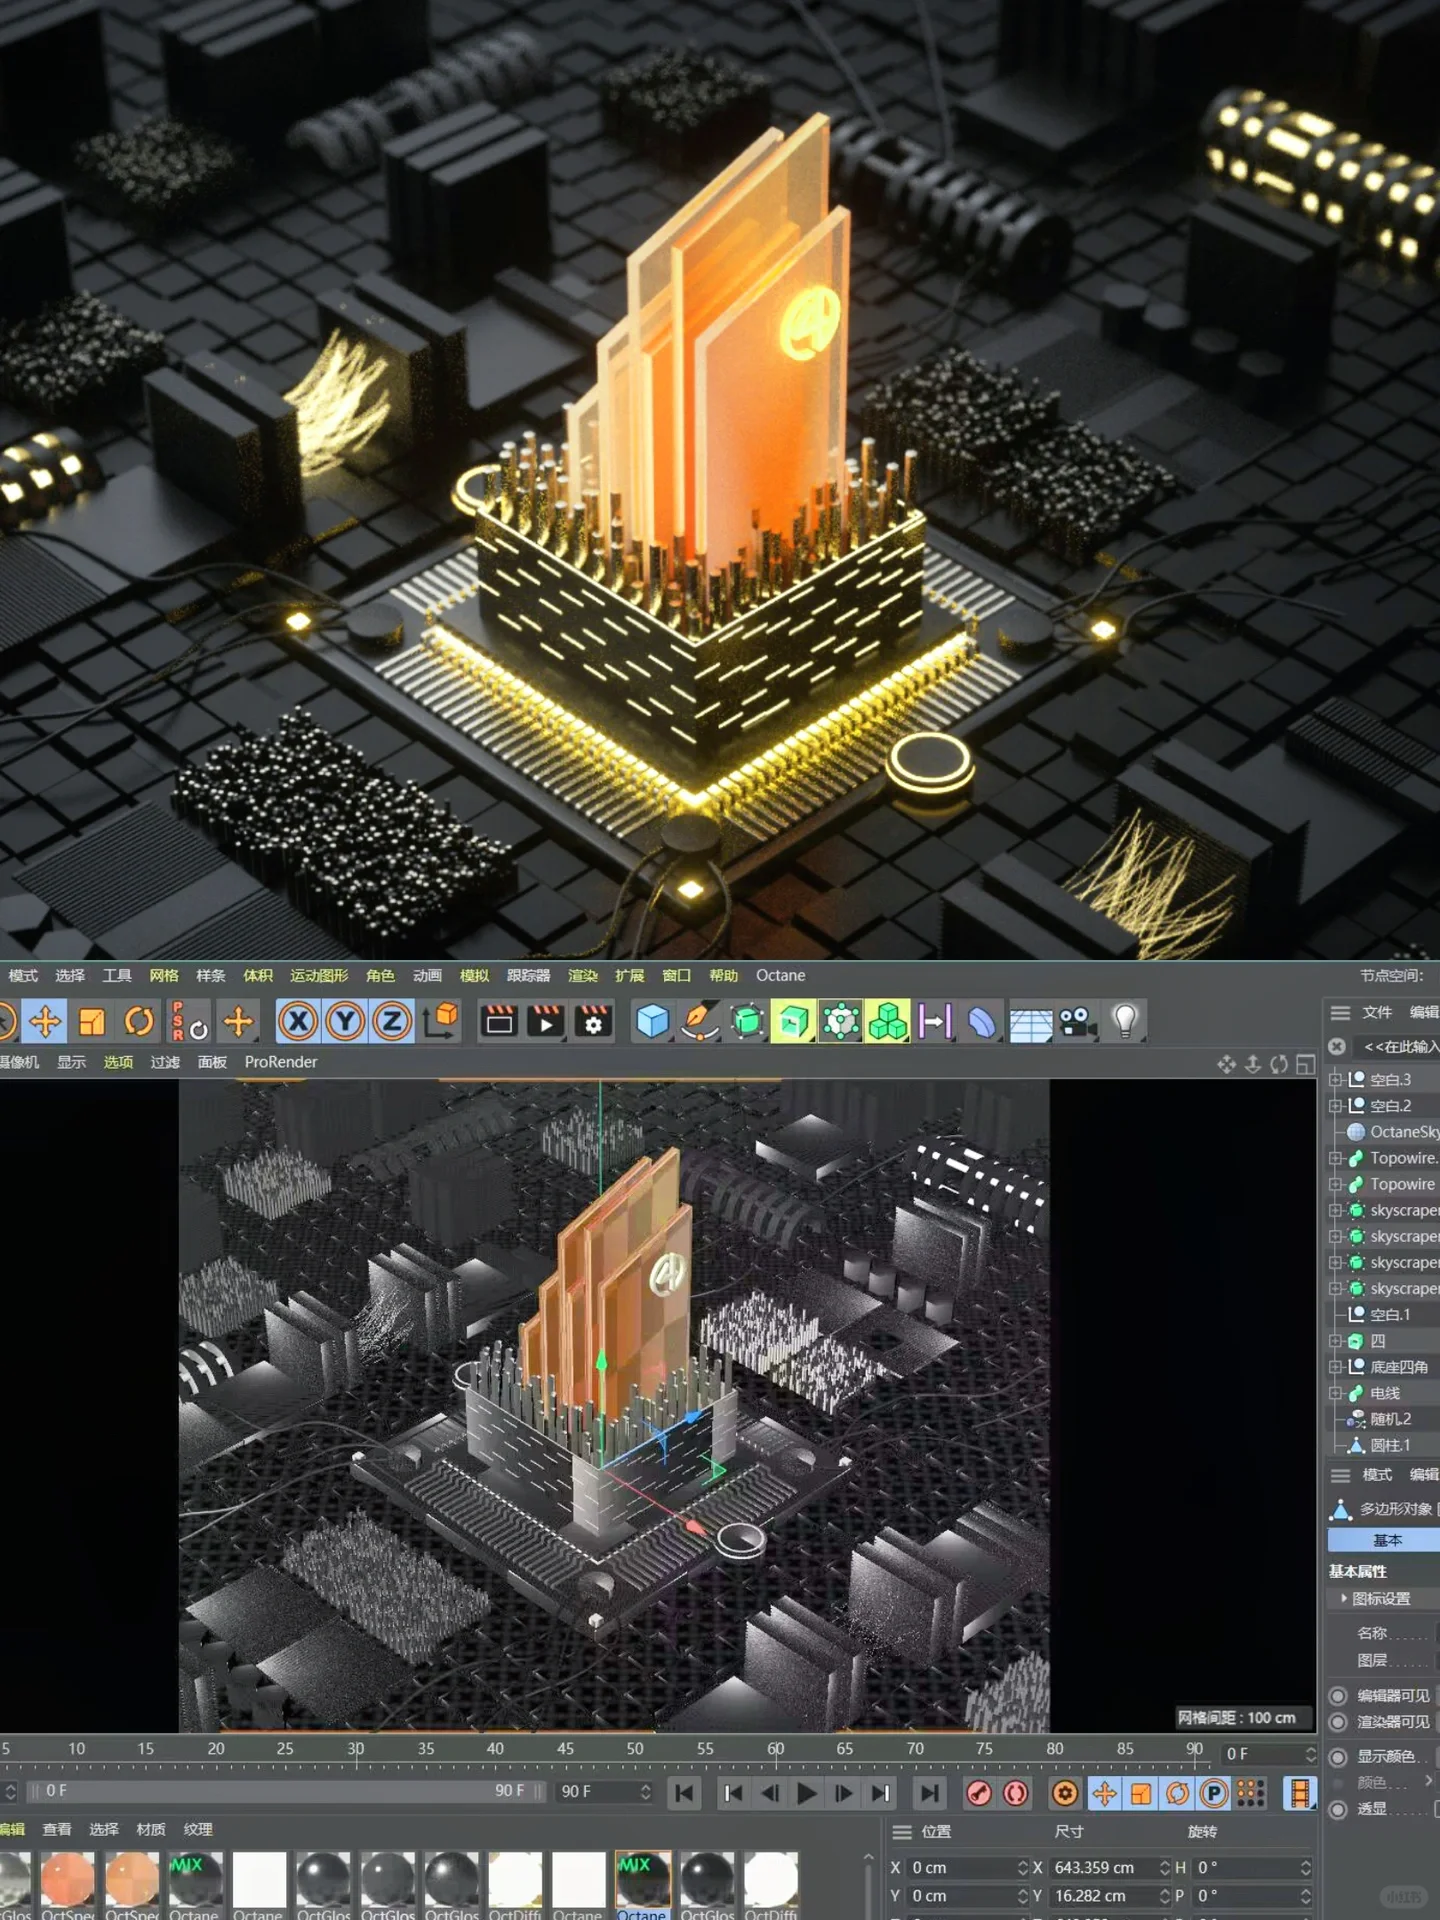This screenshot has width=1440, height=1920.
Task: Switch to the 基本 attribute tab
Action: [1385, 1541]
